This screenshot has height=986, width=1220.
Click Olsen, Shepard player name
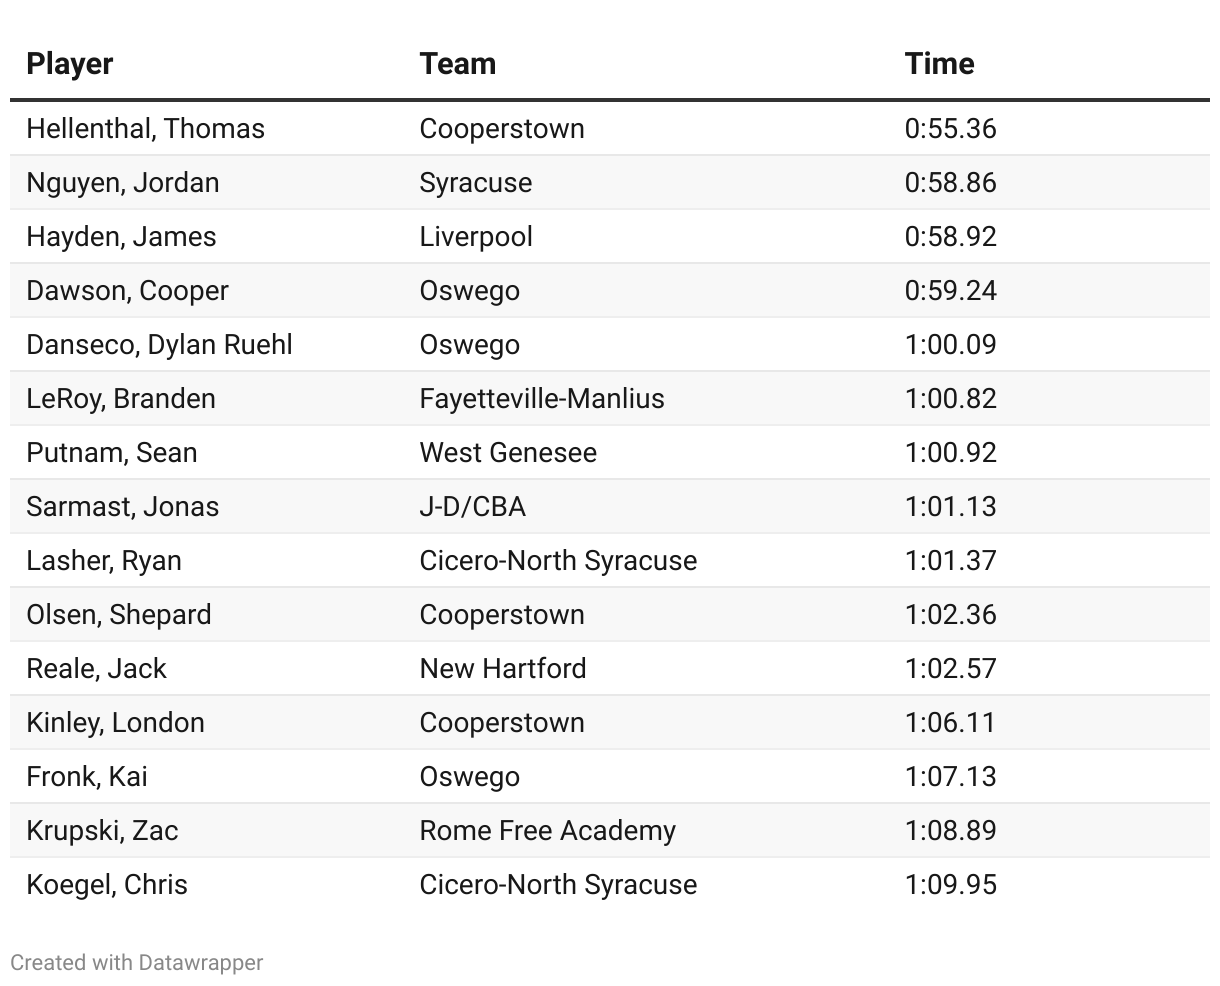click(119, 615)
